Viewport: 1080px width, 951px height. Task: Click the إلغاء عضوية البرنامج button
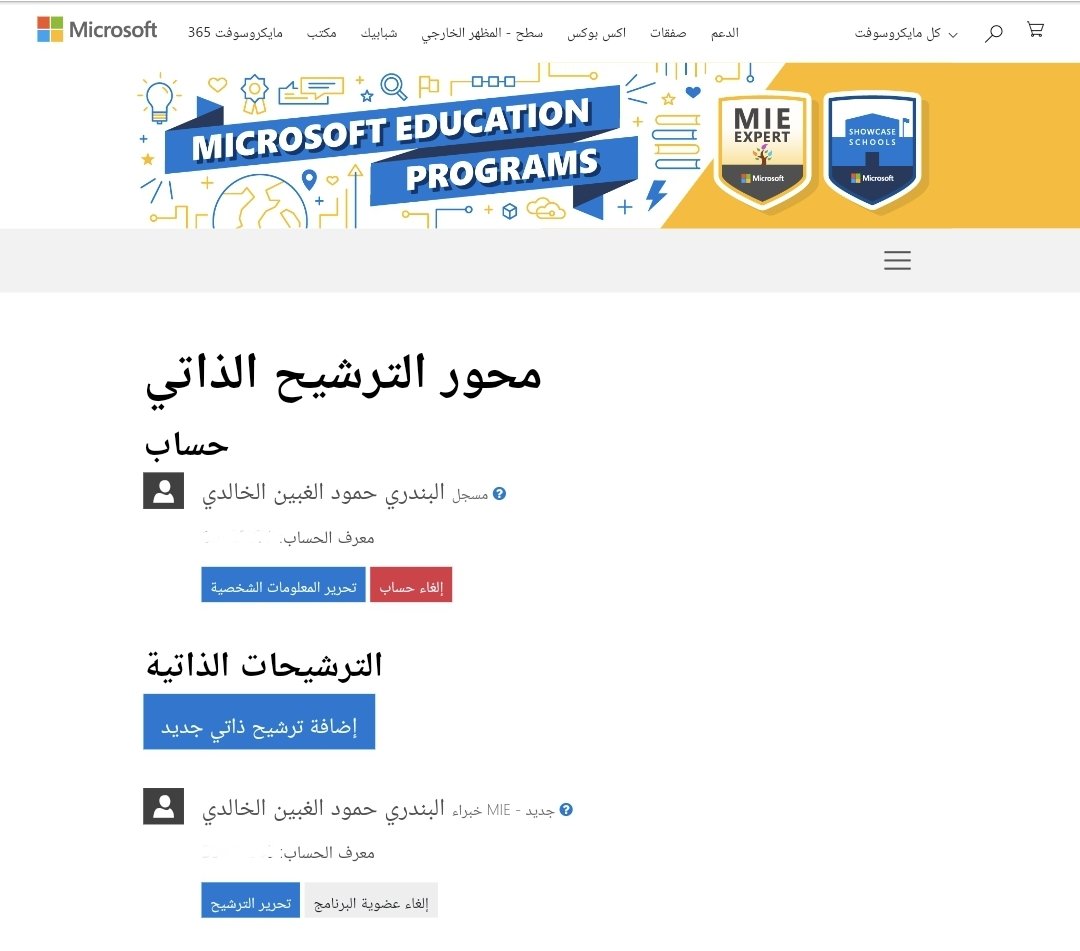(x=371, y=900)
